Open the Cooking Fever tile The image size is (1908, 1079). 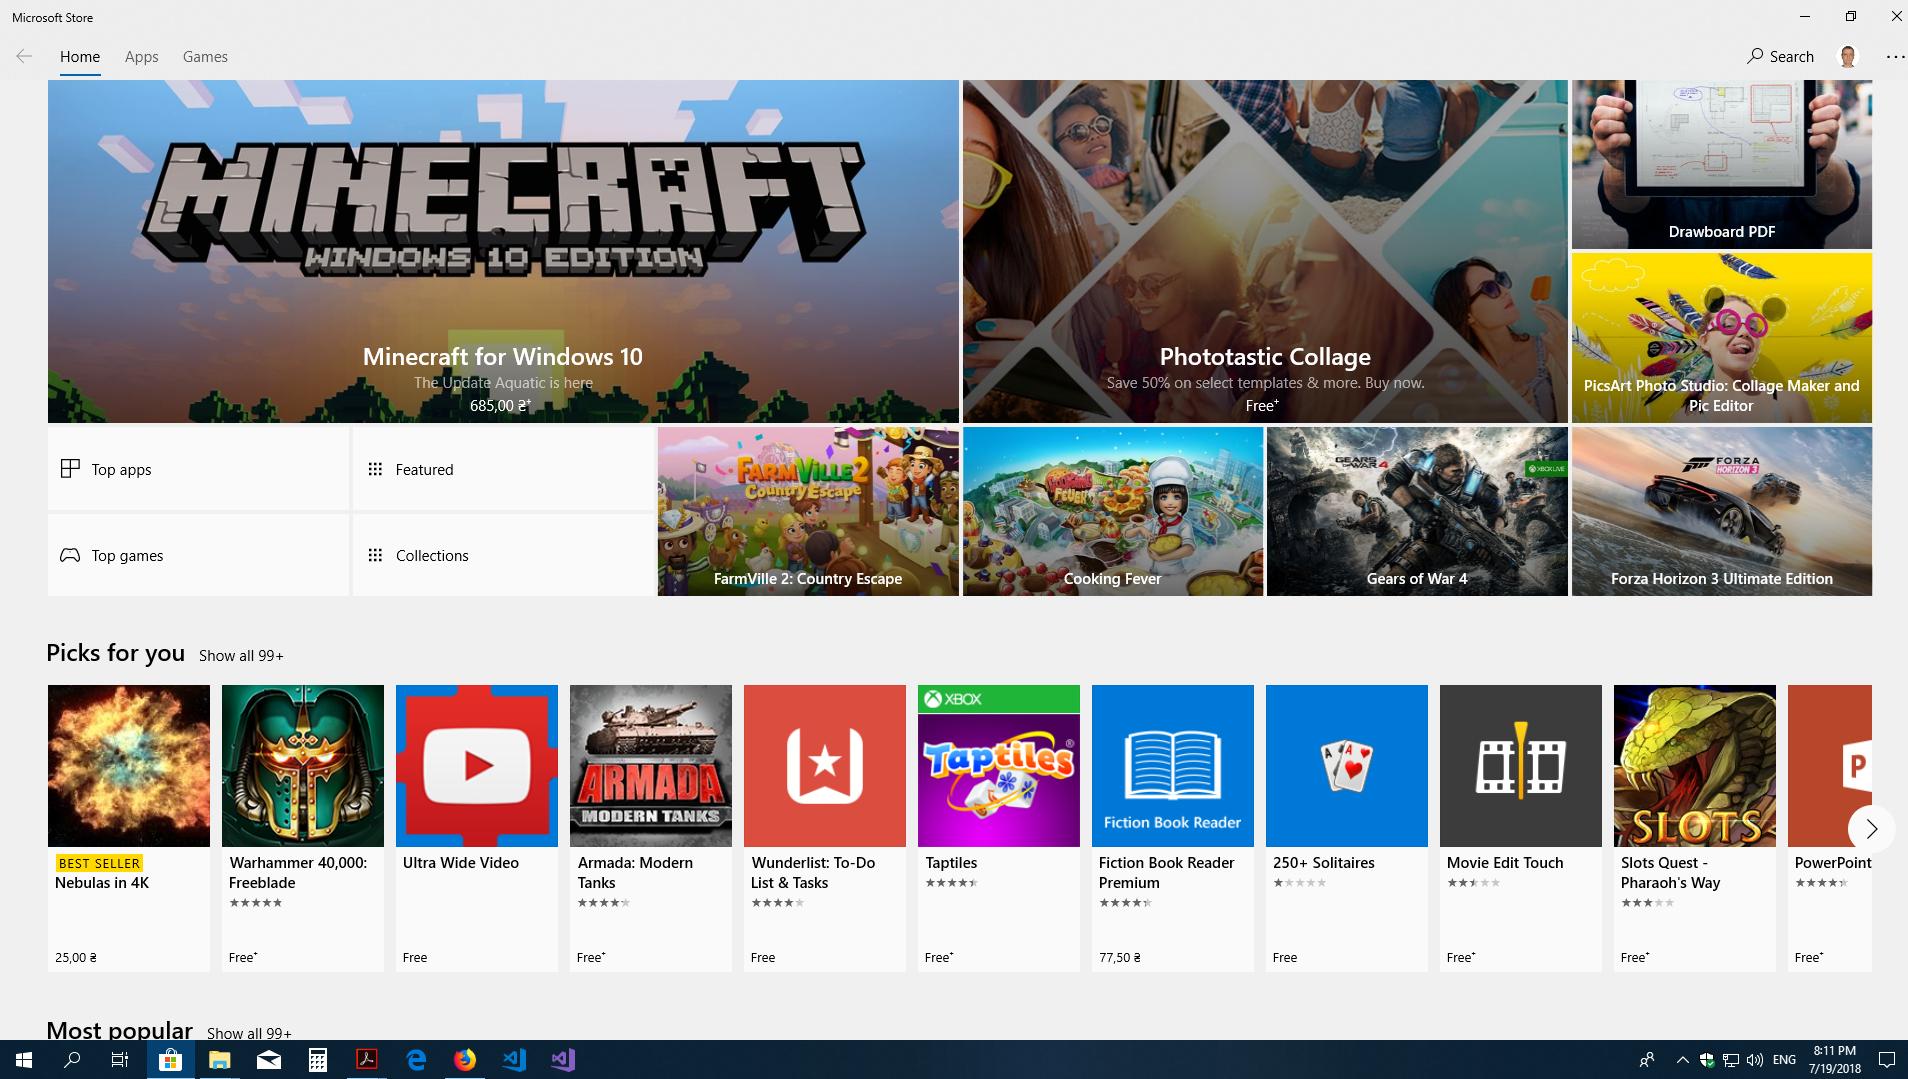1113,512
